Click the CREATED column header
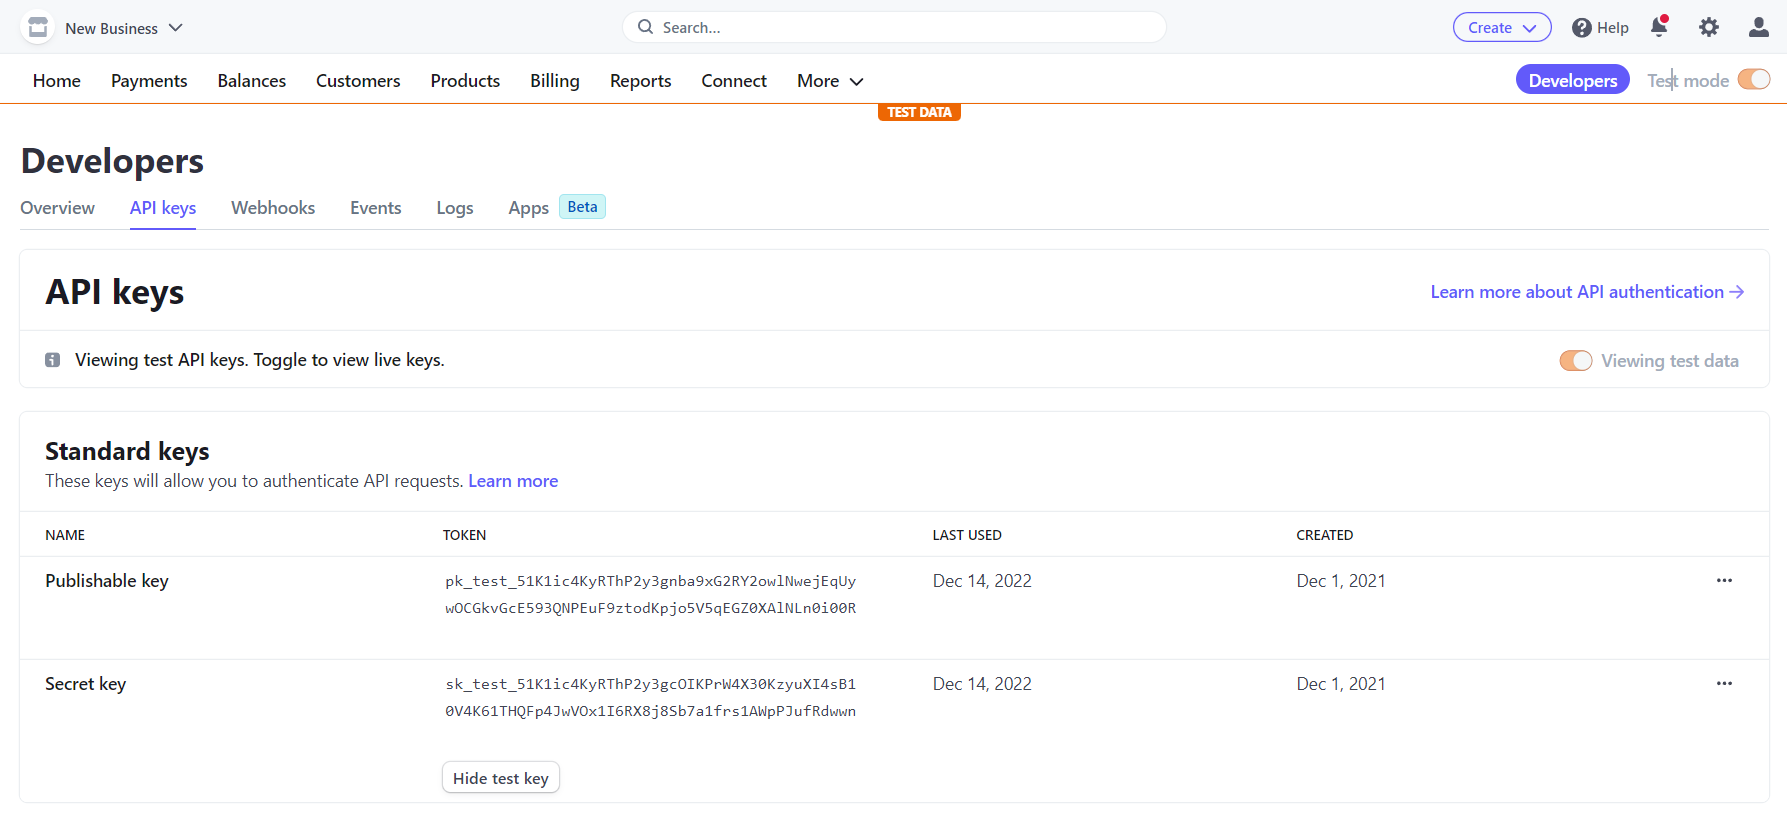 pos(1325,535)
